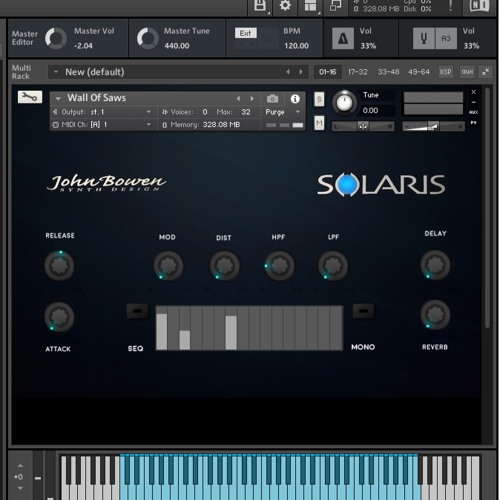Toggle the Ext sync button
This screenshot has width=500, height=500.
246,33
